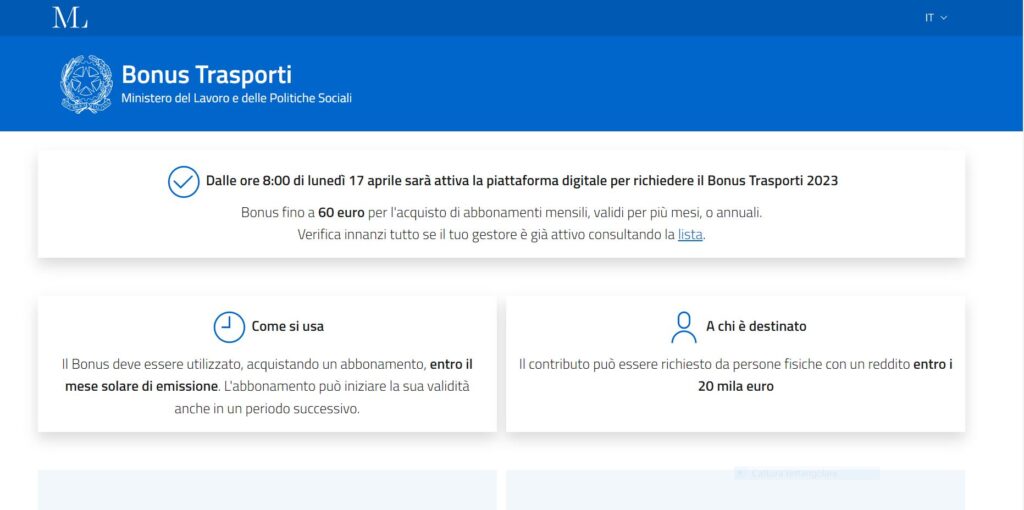Click the checkmark circle icon in announcement

[184, 182]
